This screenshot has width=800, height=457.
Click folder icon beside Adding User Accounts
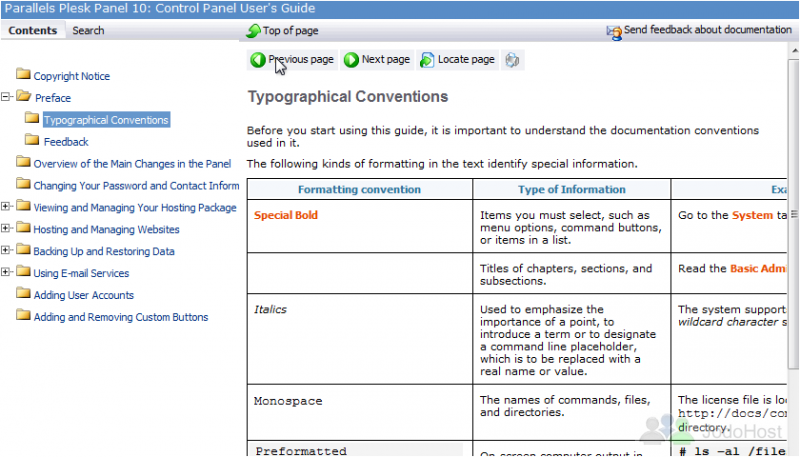(23, 293)
